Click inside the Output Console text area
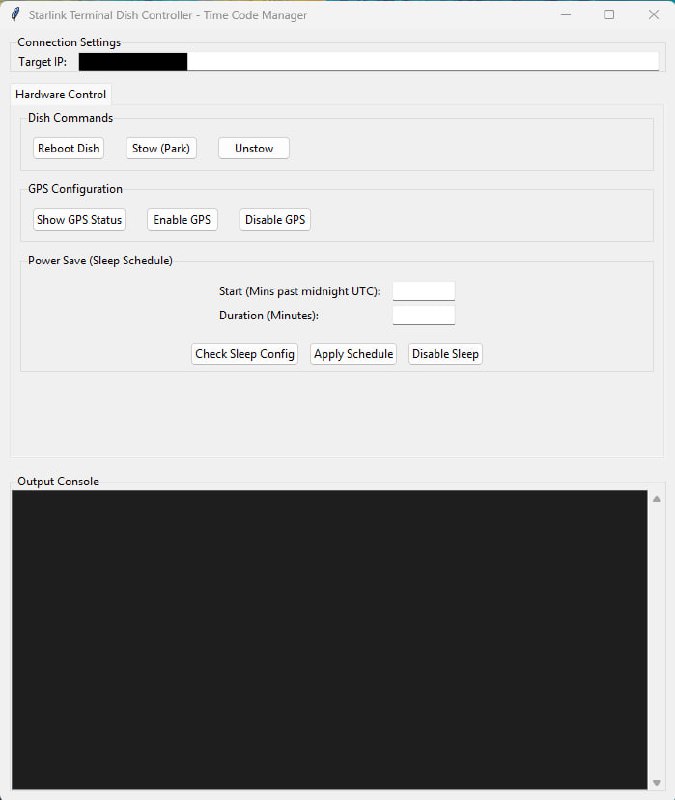675x800 pixels. pos(330,640)
